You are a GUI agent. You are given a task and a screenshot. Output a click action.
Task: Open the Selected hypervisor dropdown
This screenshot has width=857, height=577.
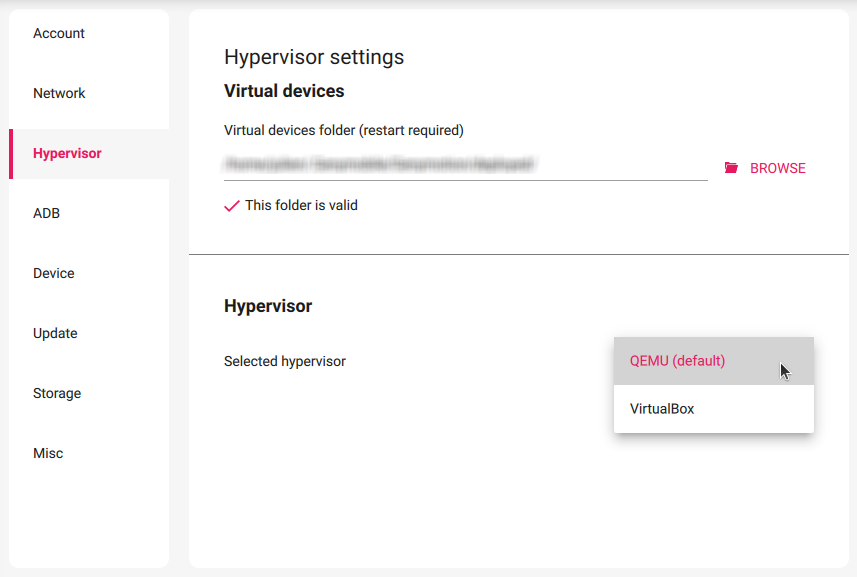click(x=713, y=360)
